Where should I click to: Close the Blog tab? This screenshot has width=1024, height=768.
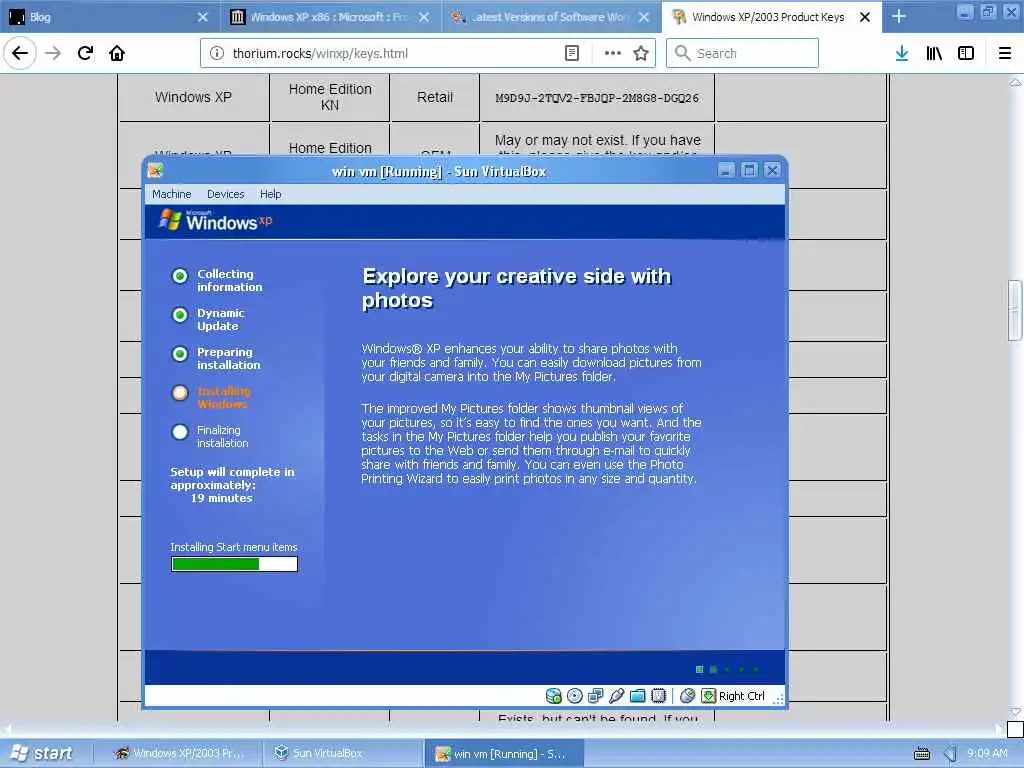[203, 17]
